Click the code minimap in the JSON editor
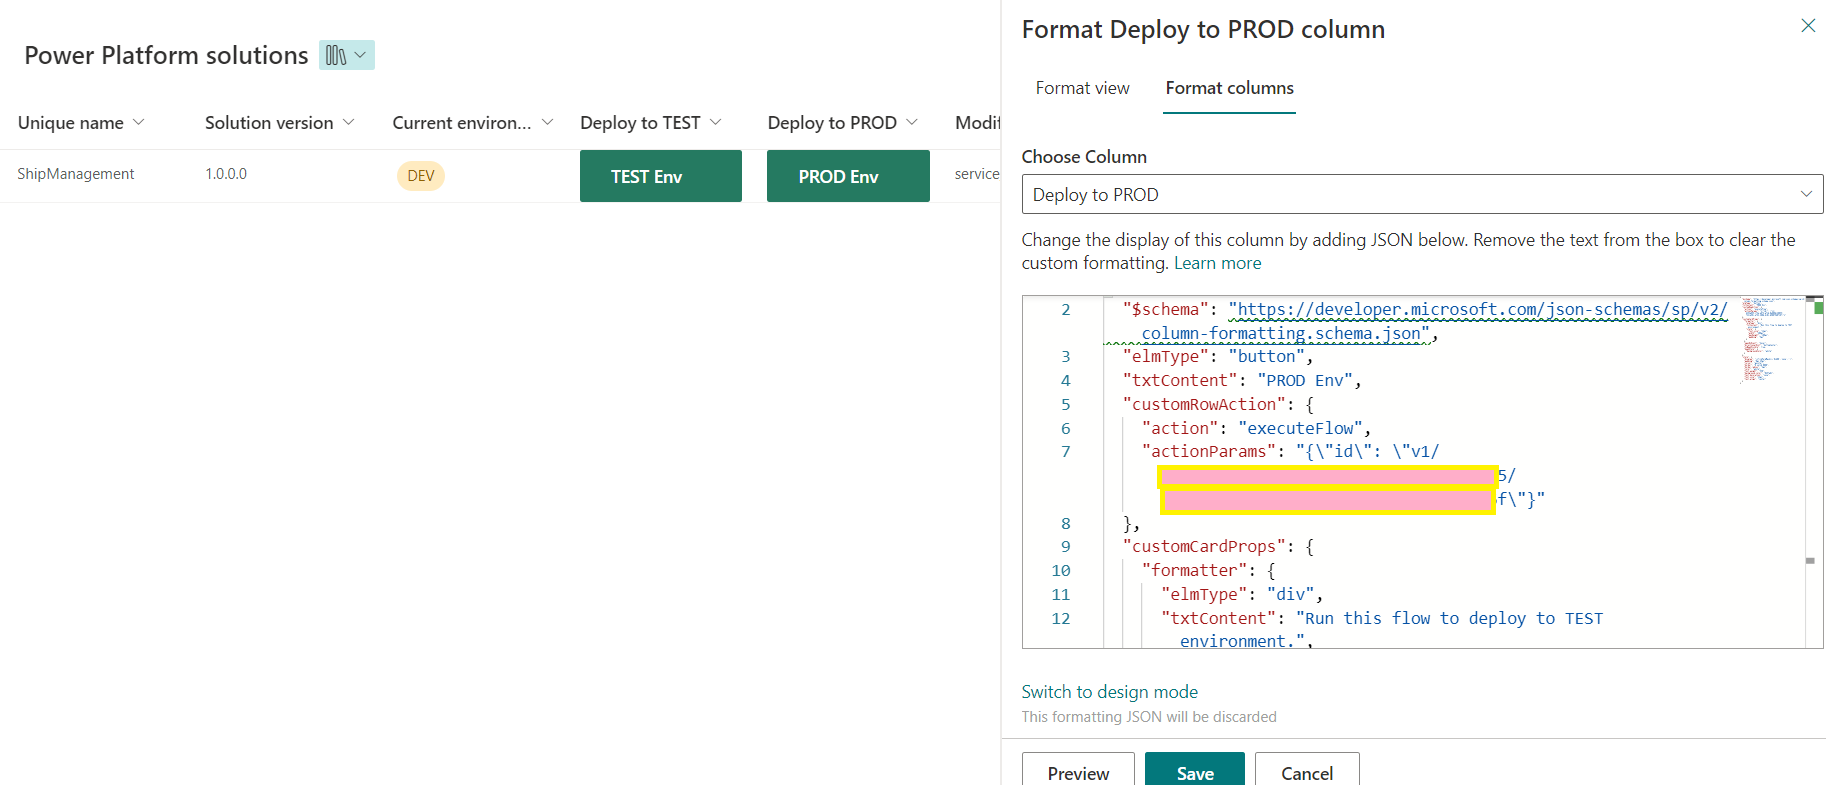This screenshot has width=1826, height=785. [x=1770, y=340]
